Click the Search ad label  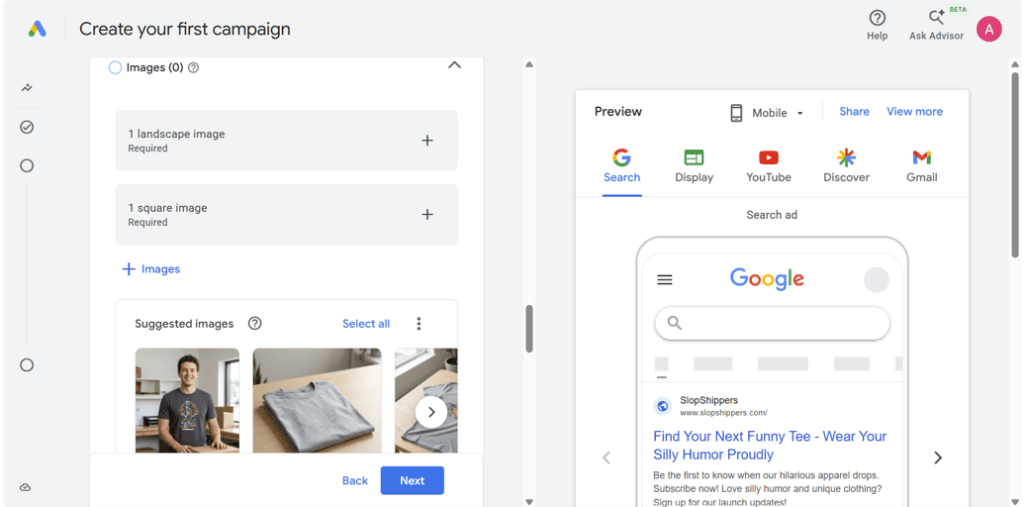click(x=772, y=215)
